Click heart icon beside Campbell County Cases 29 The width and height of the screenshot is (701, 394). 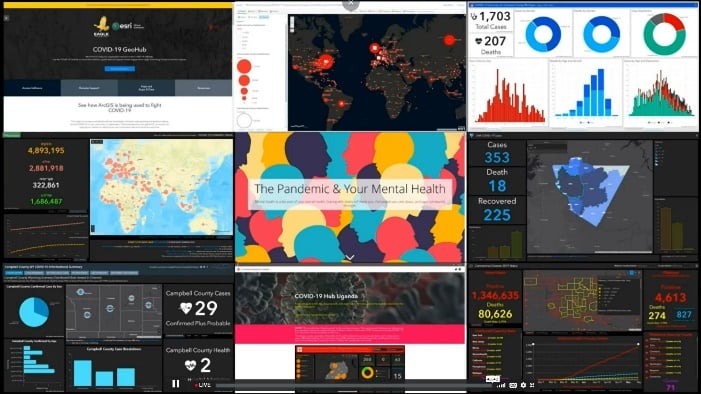pos(186,308)
